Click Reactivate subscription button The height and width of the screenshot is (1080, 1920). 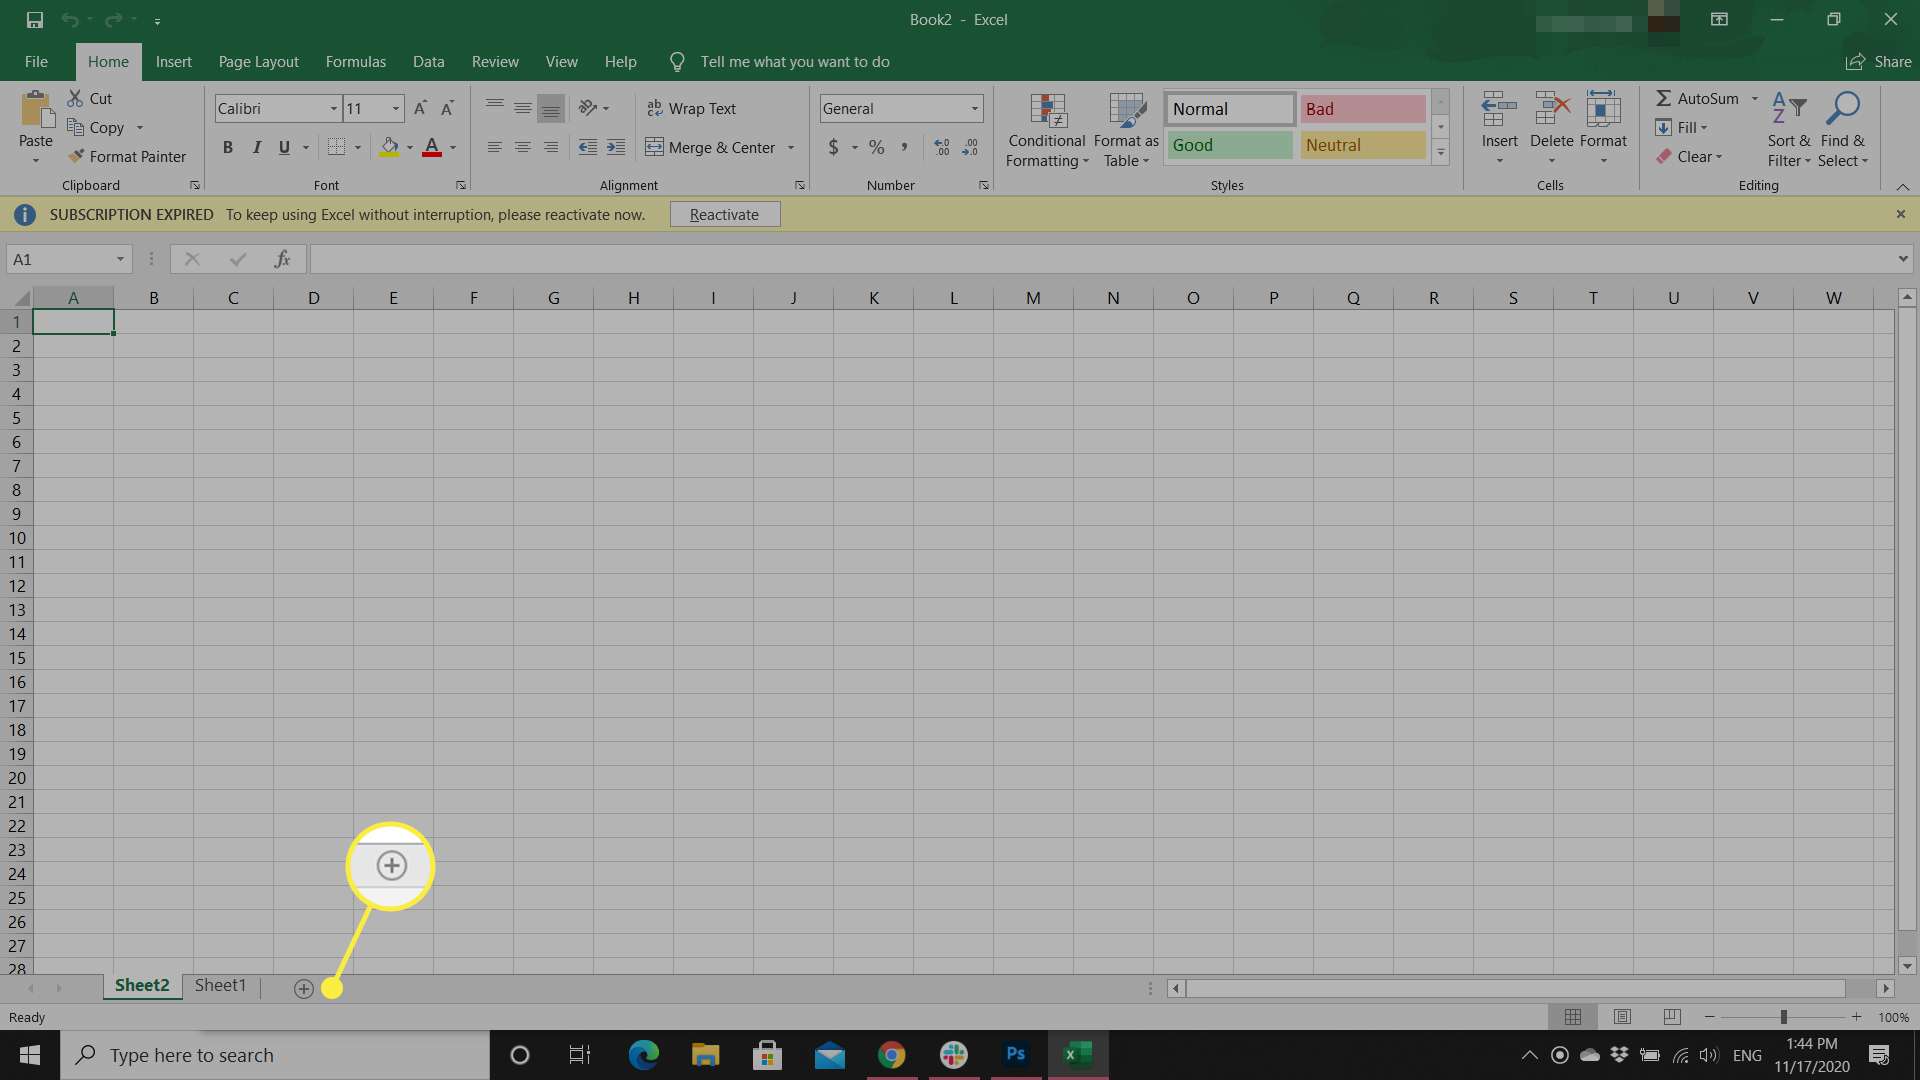[724, 214]
